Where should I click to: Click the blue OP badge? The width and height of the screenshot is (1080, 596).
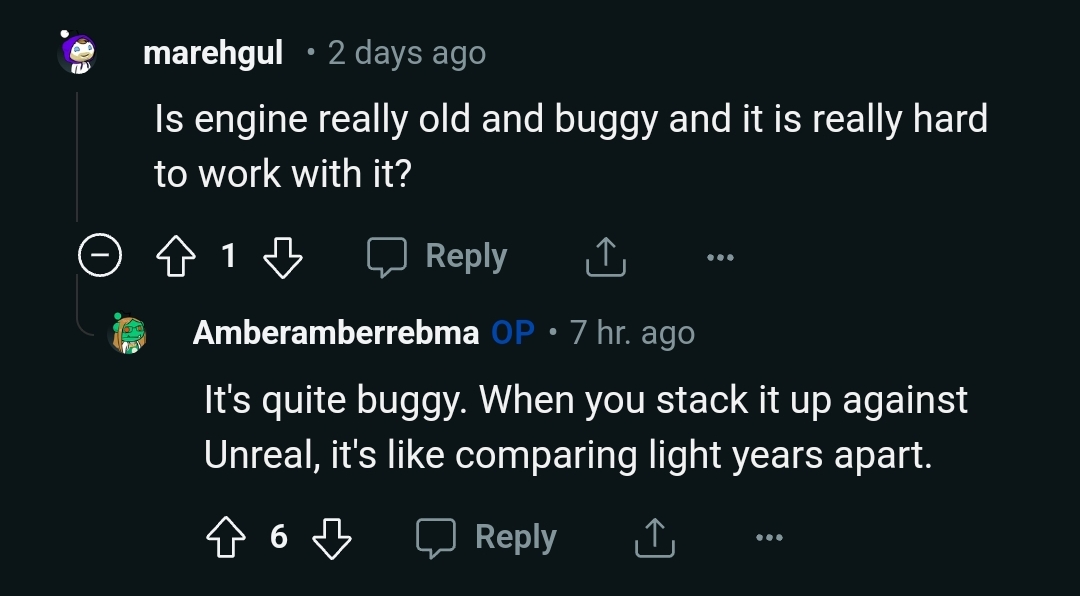pyautogui.click(x=513, y=333)
